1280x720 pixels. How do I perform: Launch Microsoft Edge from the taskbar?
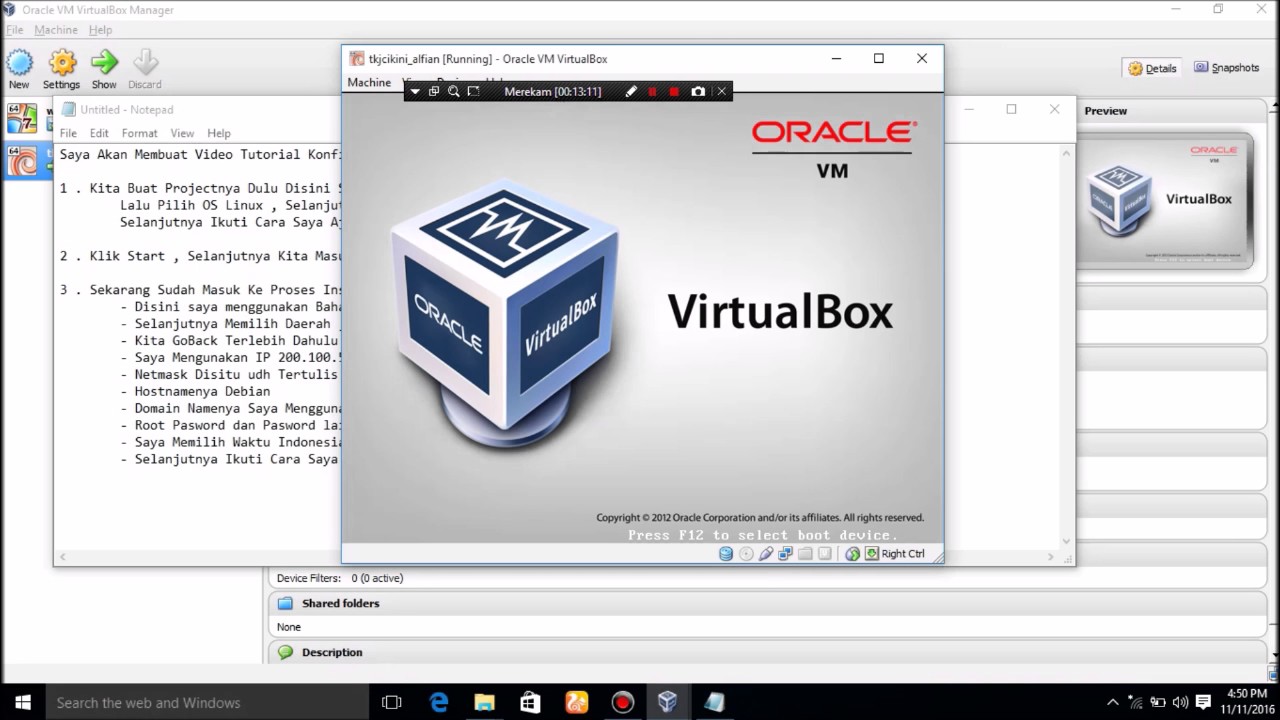click(439, 702)
